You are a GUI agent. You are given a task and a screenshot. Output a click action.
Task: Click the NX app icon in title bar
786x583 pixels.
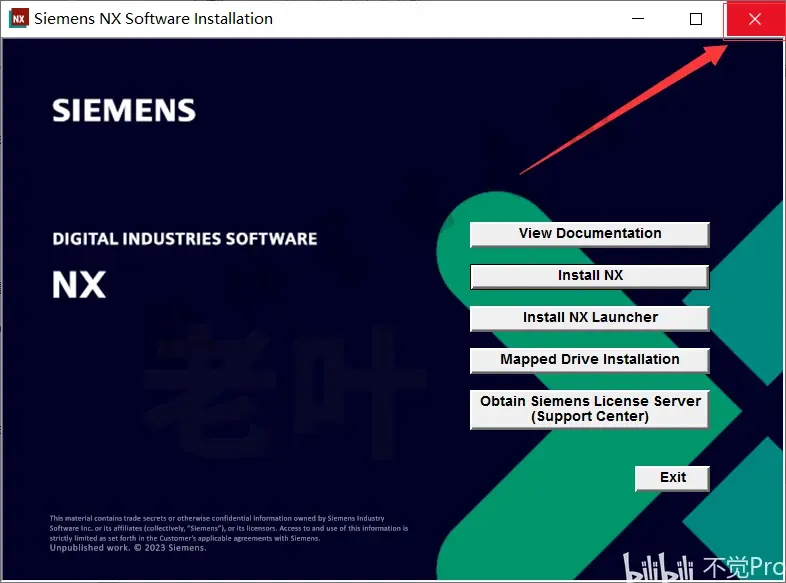[19, 19]
